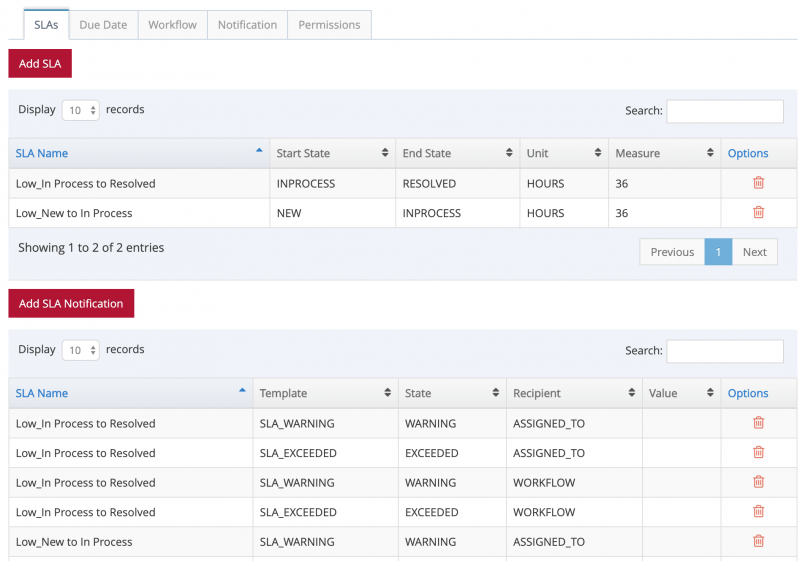Switch to the Due Date tab
The height and width of the screenshot is (561, 800).
(103, 25)
